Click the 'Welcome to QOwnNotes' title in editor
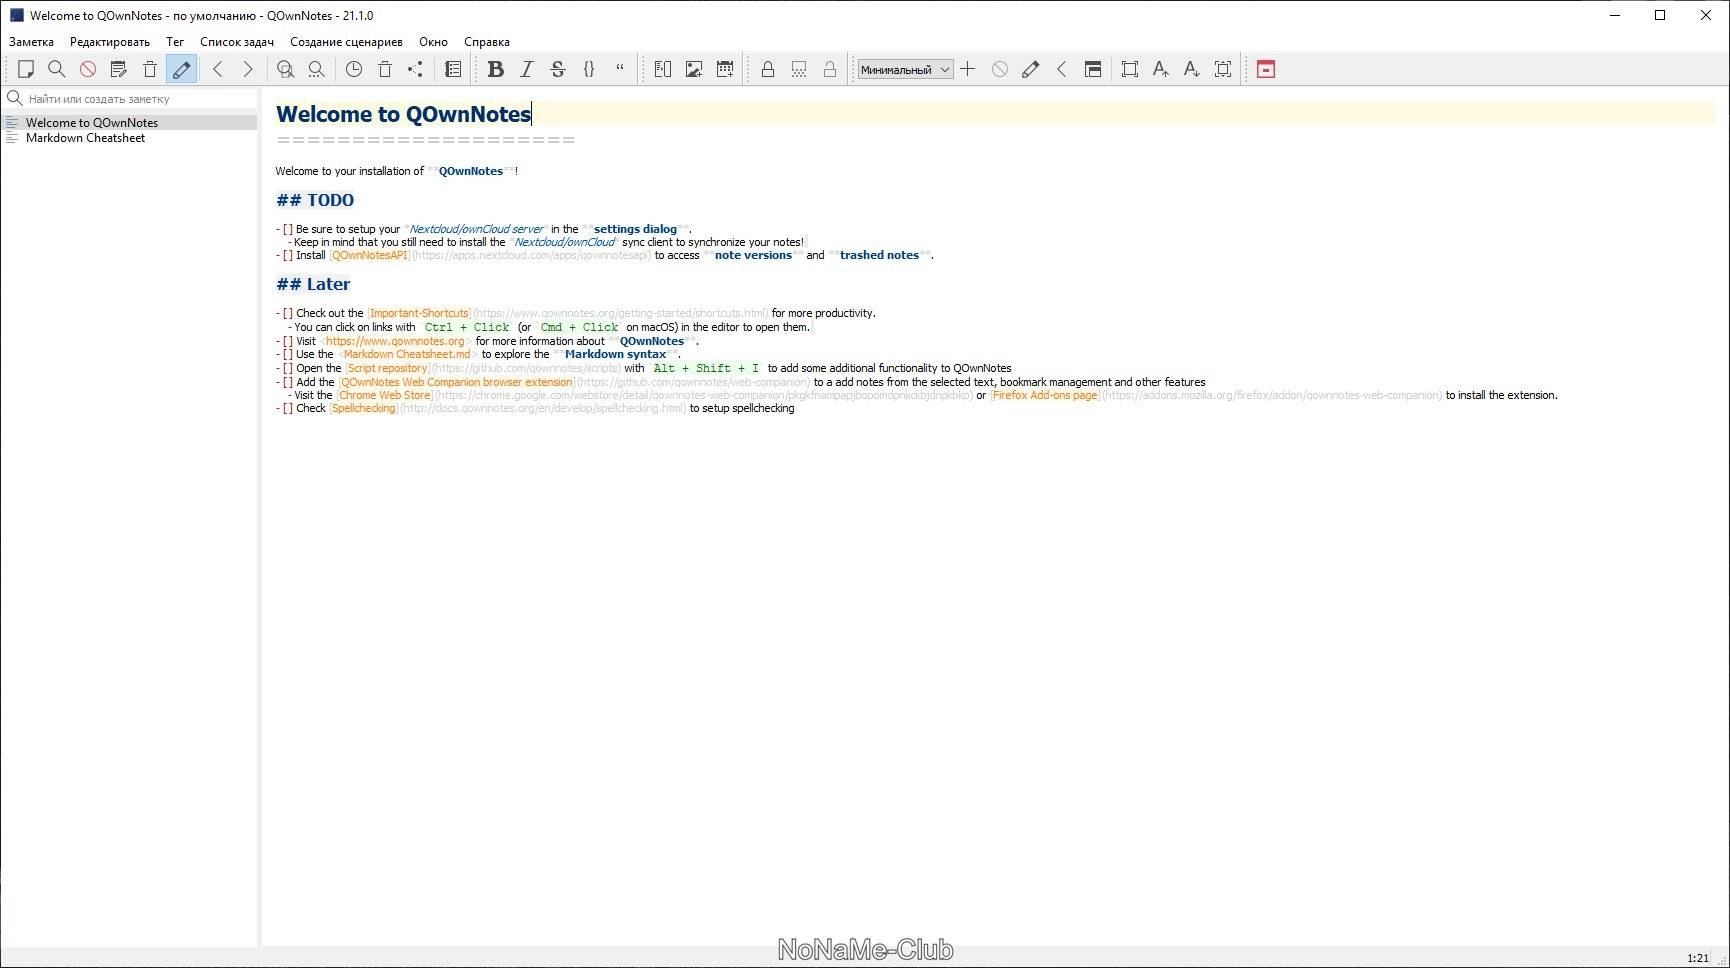The width and height of the screenshot is (1730, 968). pyautogui.click(x=404, y=114)
